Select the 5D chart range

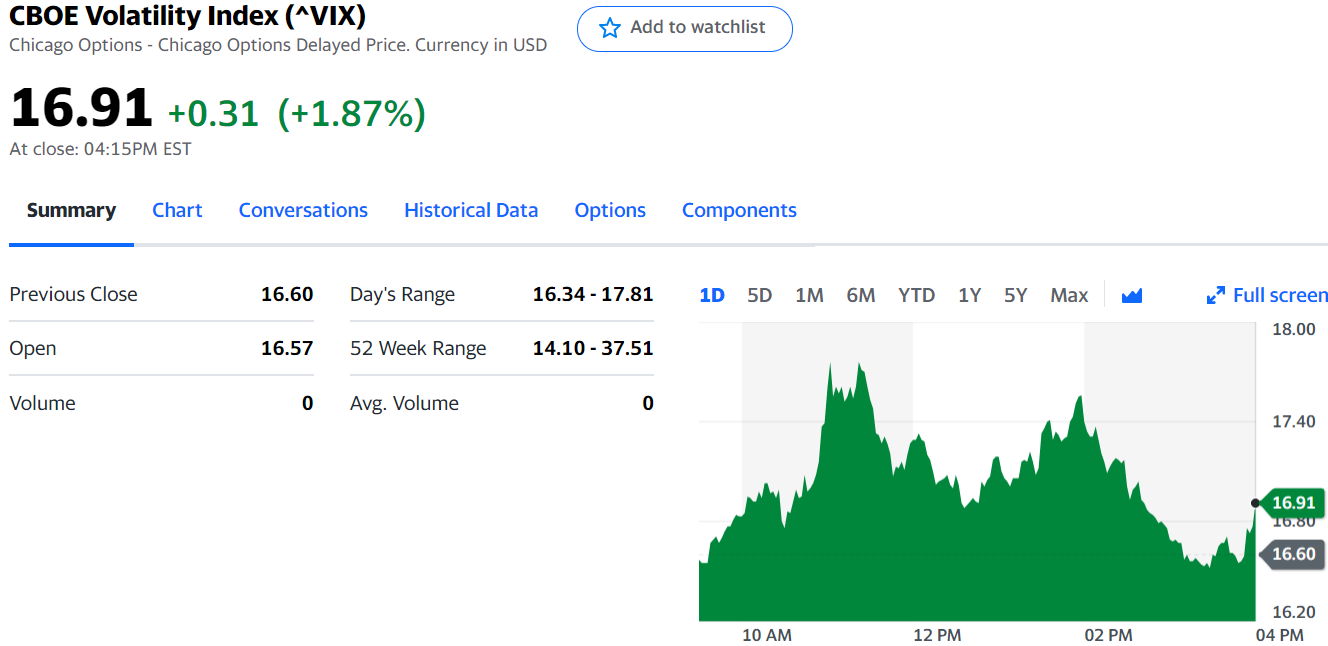pyautogui.click(x=760, y=295)
